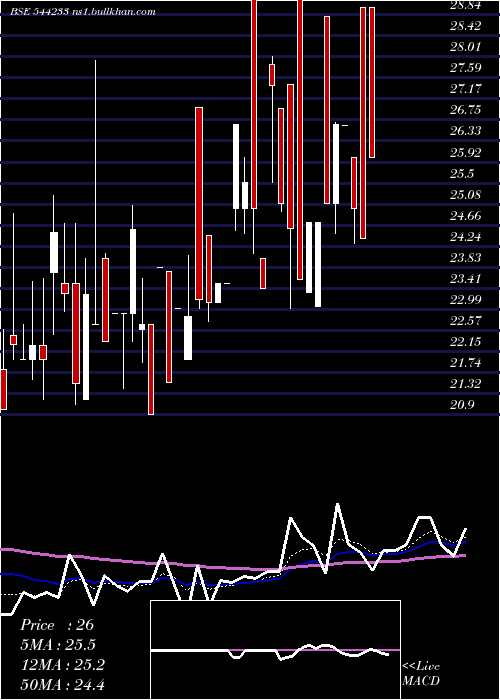The image size is (500, 700).
Task: Select the 23.83 price axis label
Action: [x=466, y=258]
